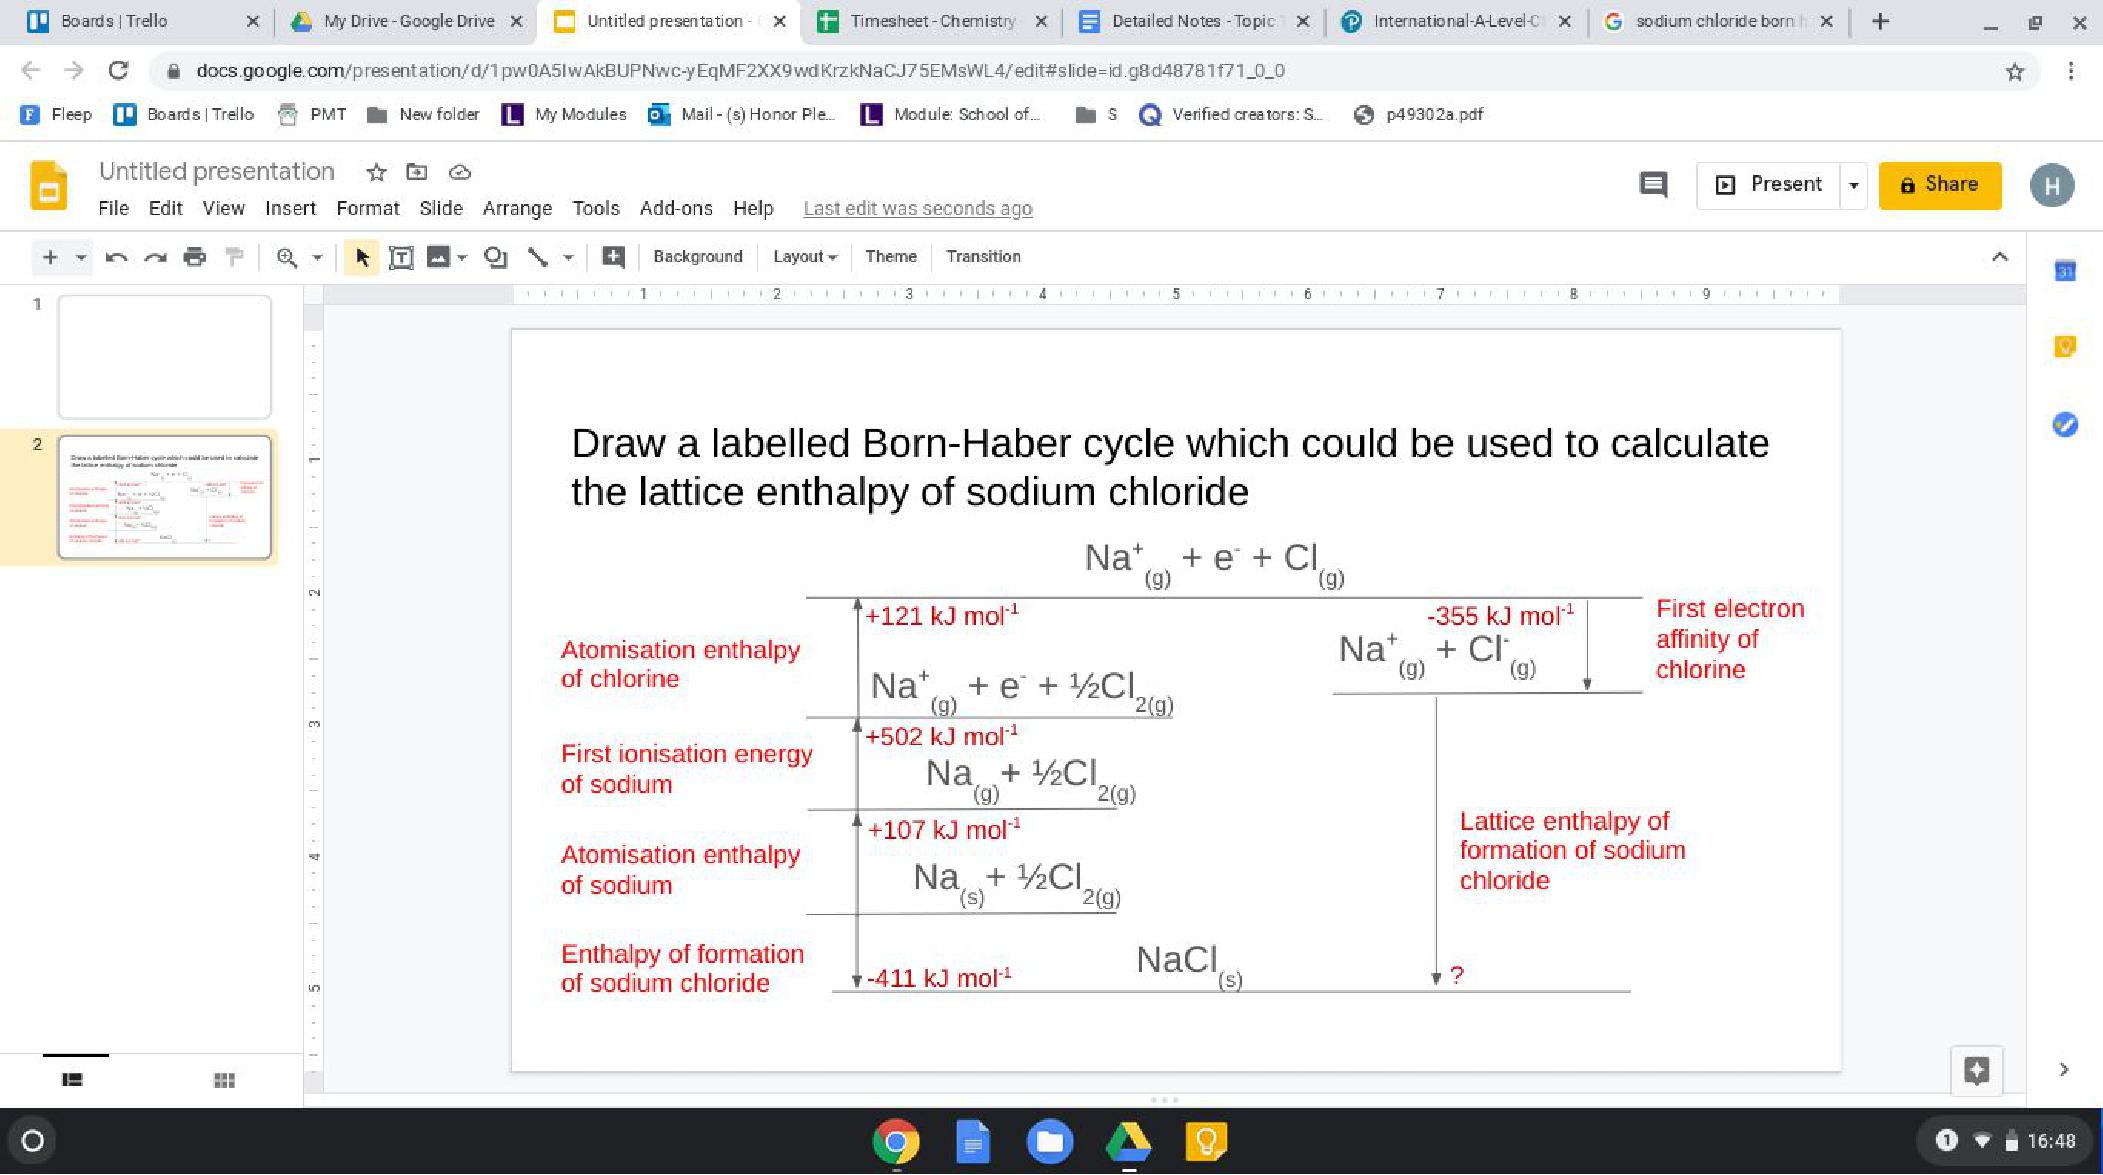Select the Text box tool
This screenshot has width=2103, height=1175.
[x=400, y=257]
